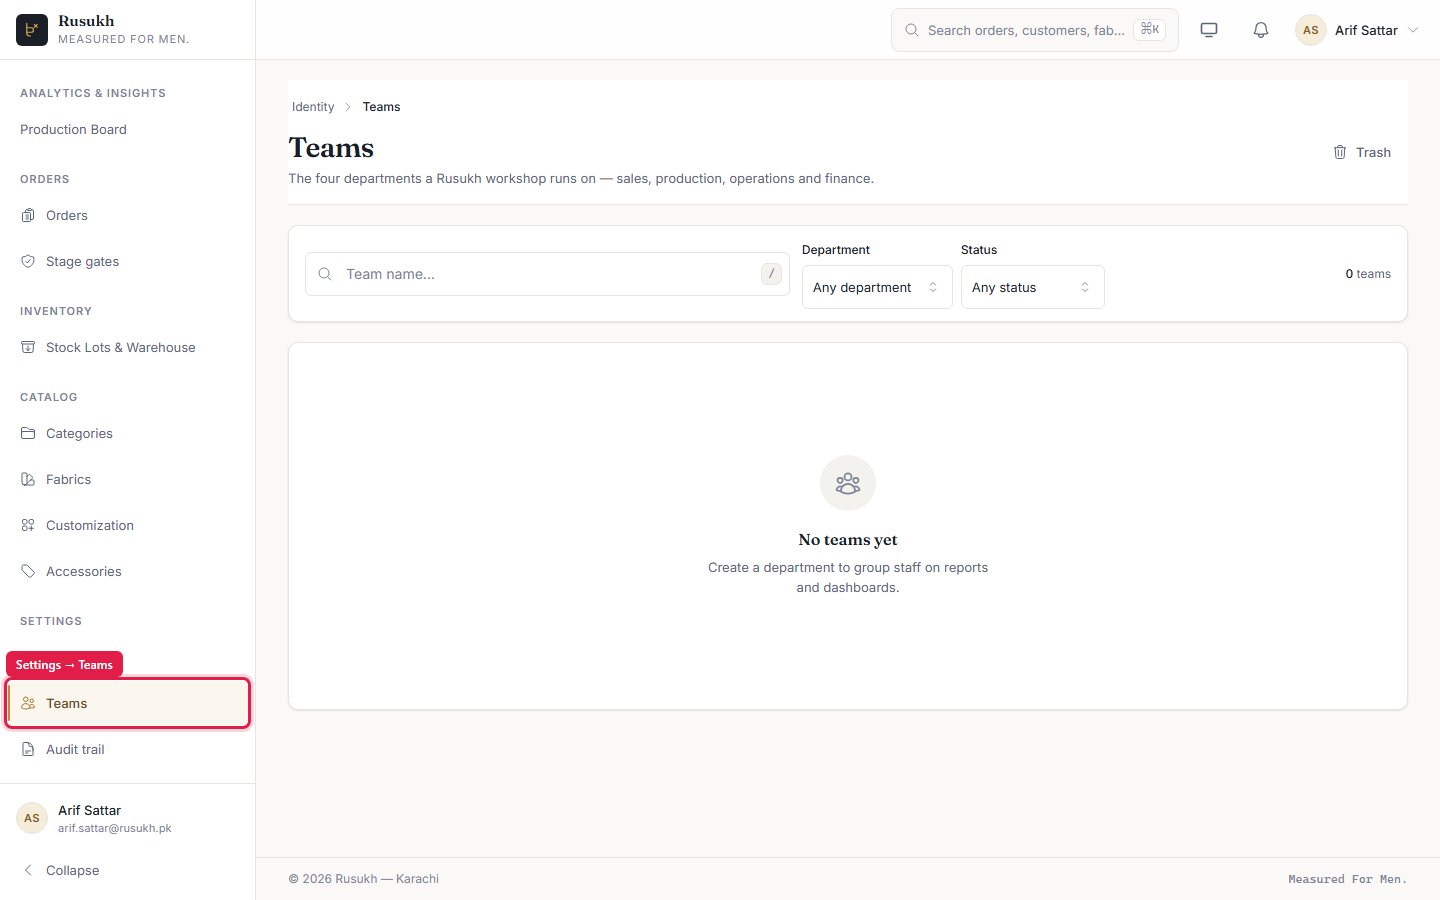The width and height of the screenshot is (1440, 900).
Task: Click the global search orders box
Action: (x=1035, y=30)
